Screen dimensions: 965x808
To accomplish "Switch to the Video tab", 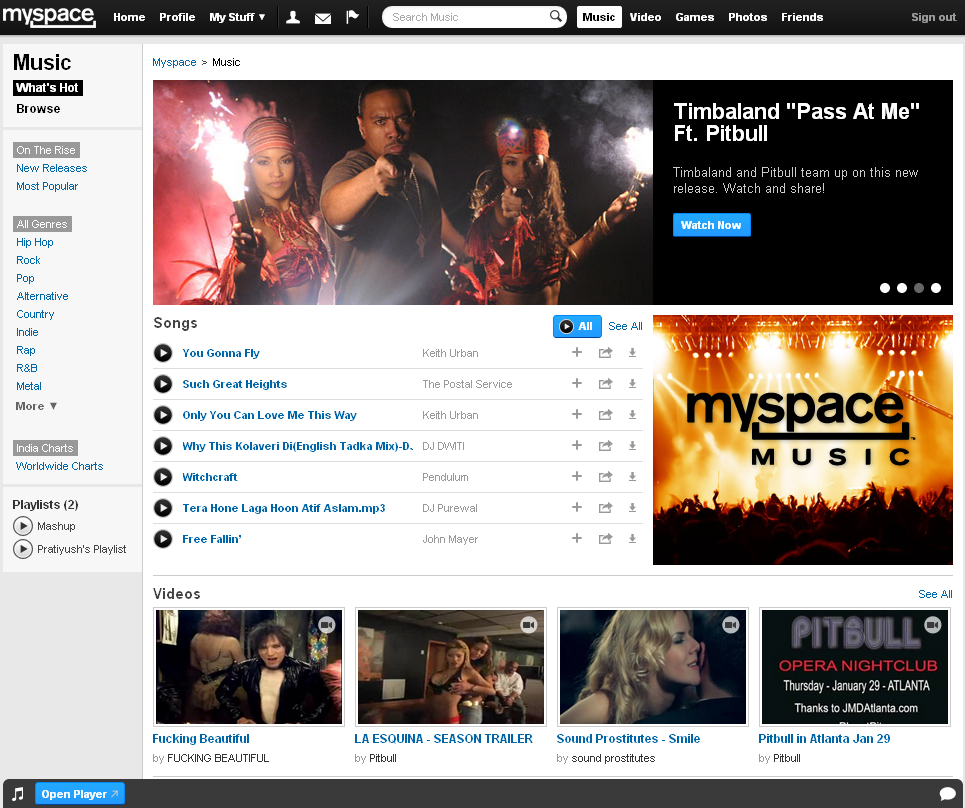I will (x=645, y=17).
